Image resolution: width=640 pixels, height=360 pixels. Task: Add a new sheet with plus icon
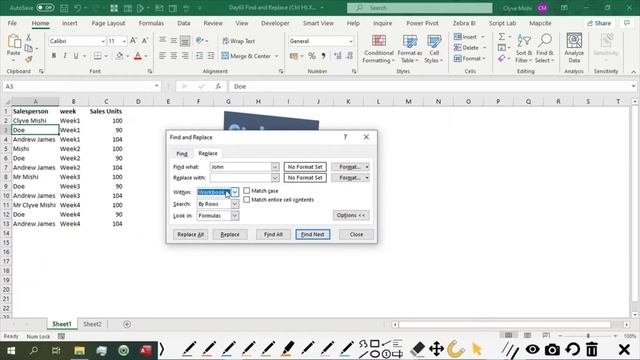(x=127, y=324)
